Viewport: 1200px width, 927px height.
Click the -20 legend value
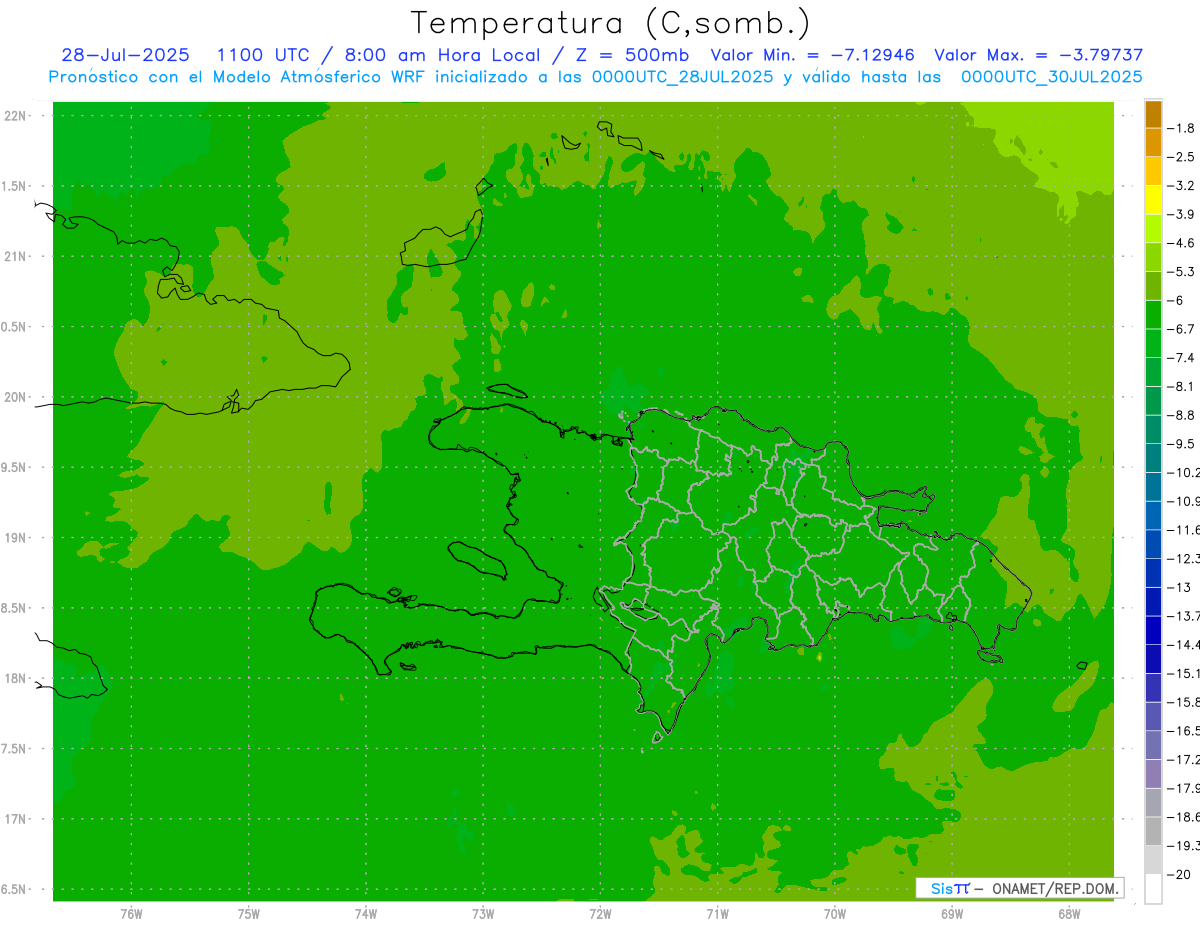click(x=1179, y=874)
